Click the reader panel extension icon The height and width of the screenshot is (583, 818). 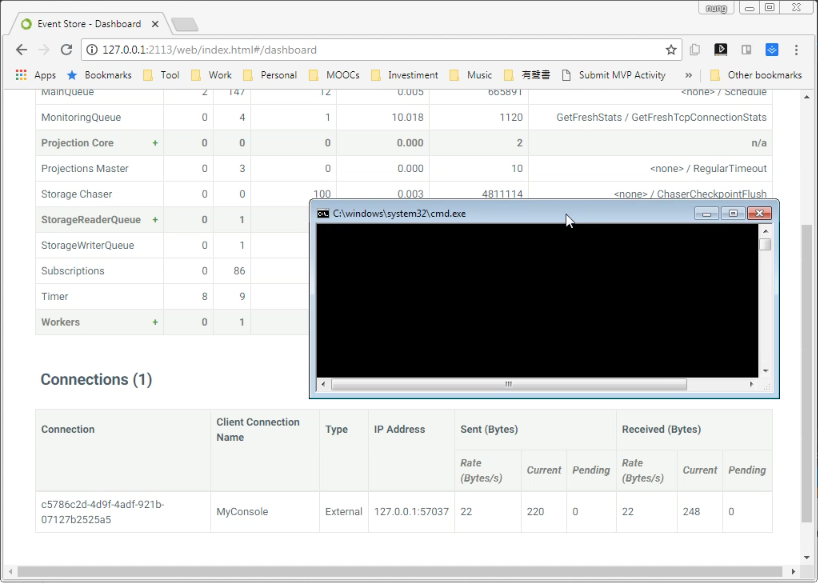746,50
